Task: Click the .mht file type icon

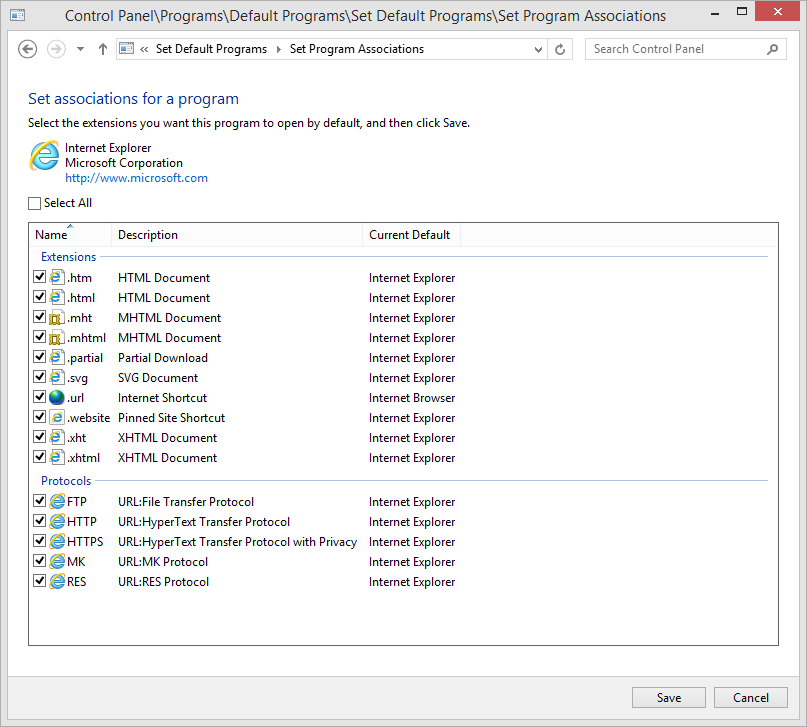Action: tap(57, 317)
